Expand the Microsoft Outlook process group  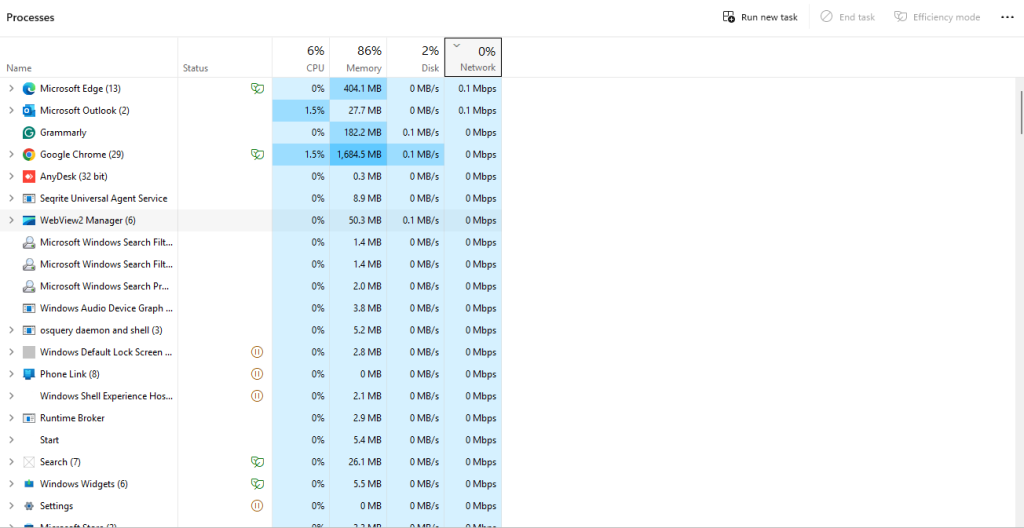(x=10, y=110)
